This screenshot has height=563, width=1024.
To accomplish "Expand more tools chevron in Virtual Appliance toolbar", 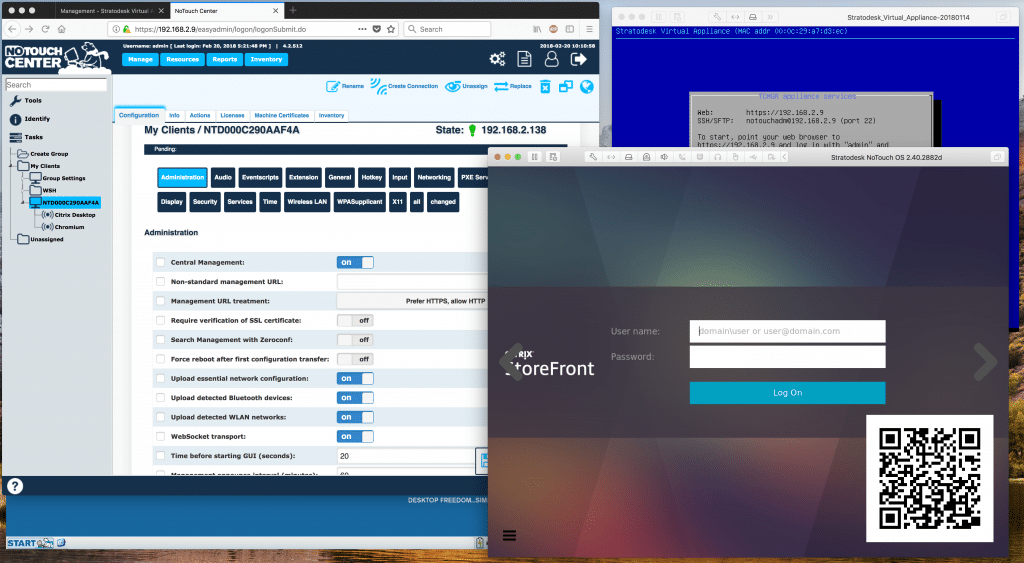I will click(x=770, y=17).
